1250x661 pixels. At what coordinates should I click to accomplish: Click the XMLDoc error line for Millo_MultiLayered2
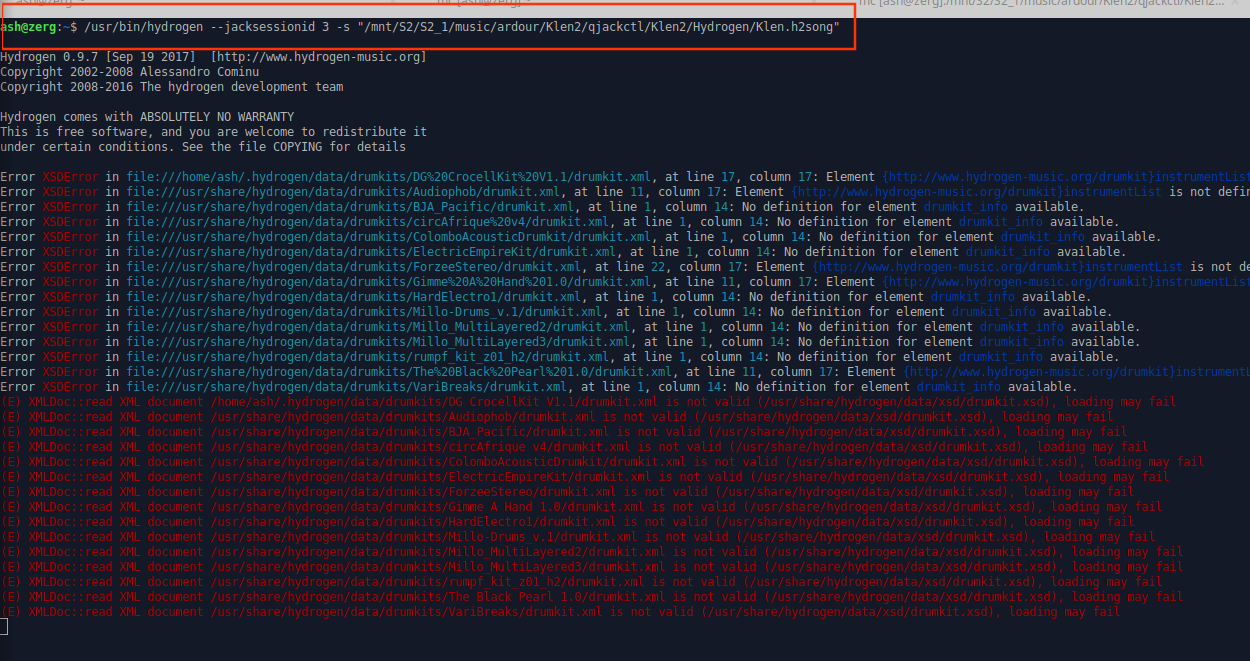[x=592, y=552]
